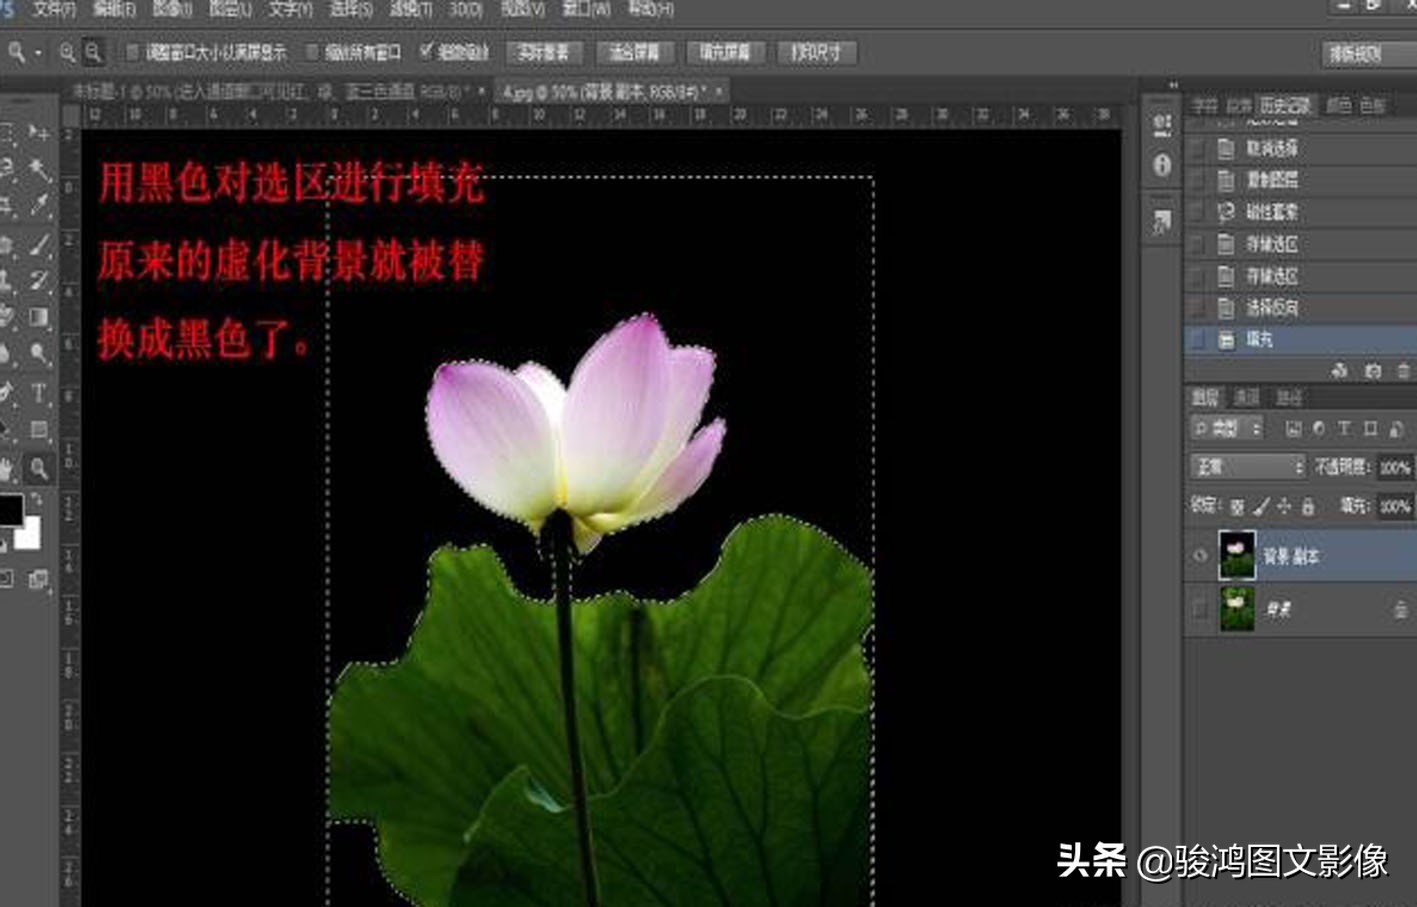The width and height of the screenshot is (1417, 907).
Task: Enable the 缩放所有窗口 checkbox
Action: (x=311, y=52)
